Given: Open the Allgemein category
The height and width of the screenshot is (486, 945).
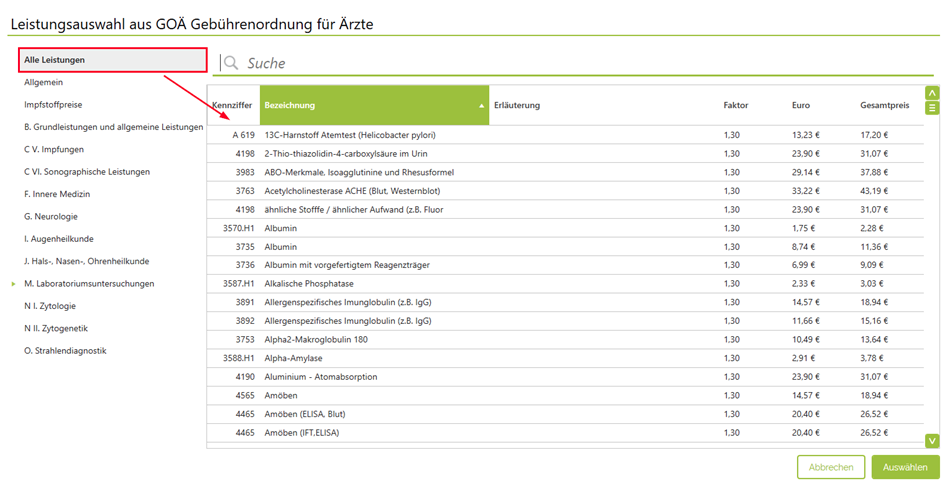Looking at the screenshot, I should point(43,82).
